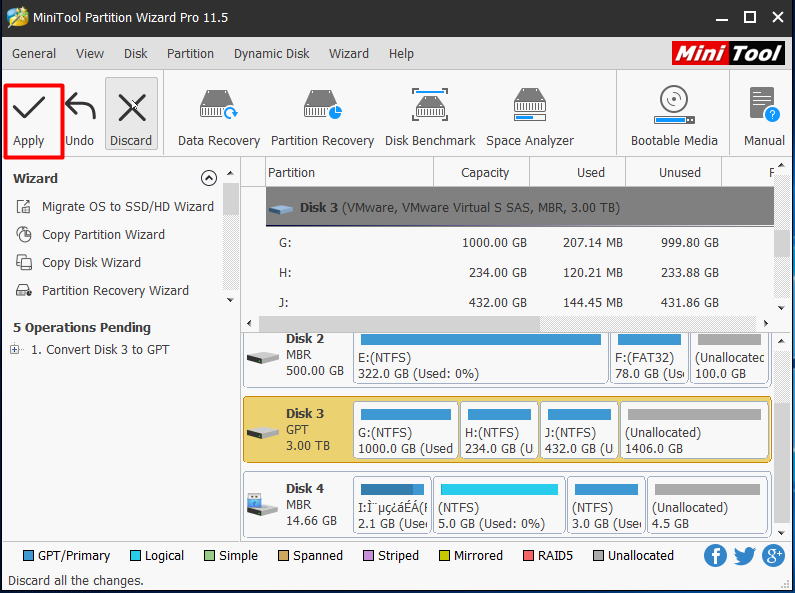795x593 pixels.
Task: Open the Google Plus page
Action: click(773, 555)
